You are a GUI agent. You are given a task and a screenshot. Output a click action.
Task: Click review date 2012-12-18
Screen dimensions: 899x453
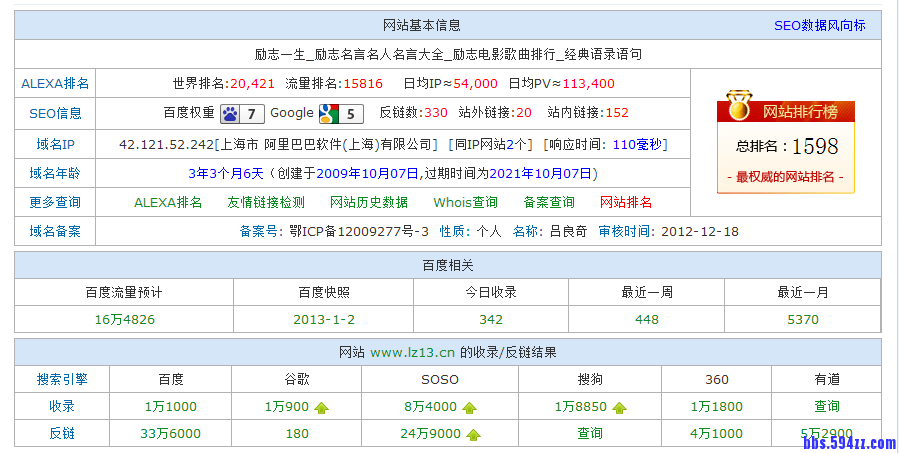click(x=700, y=232)
